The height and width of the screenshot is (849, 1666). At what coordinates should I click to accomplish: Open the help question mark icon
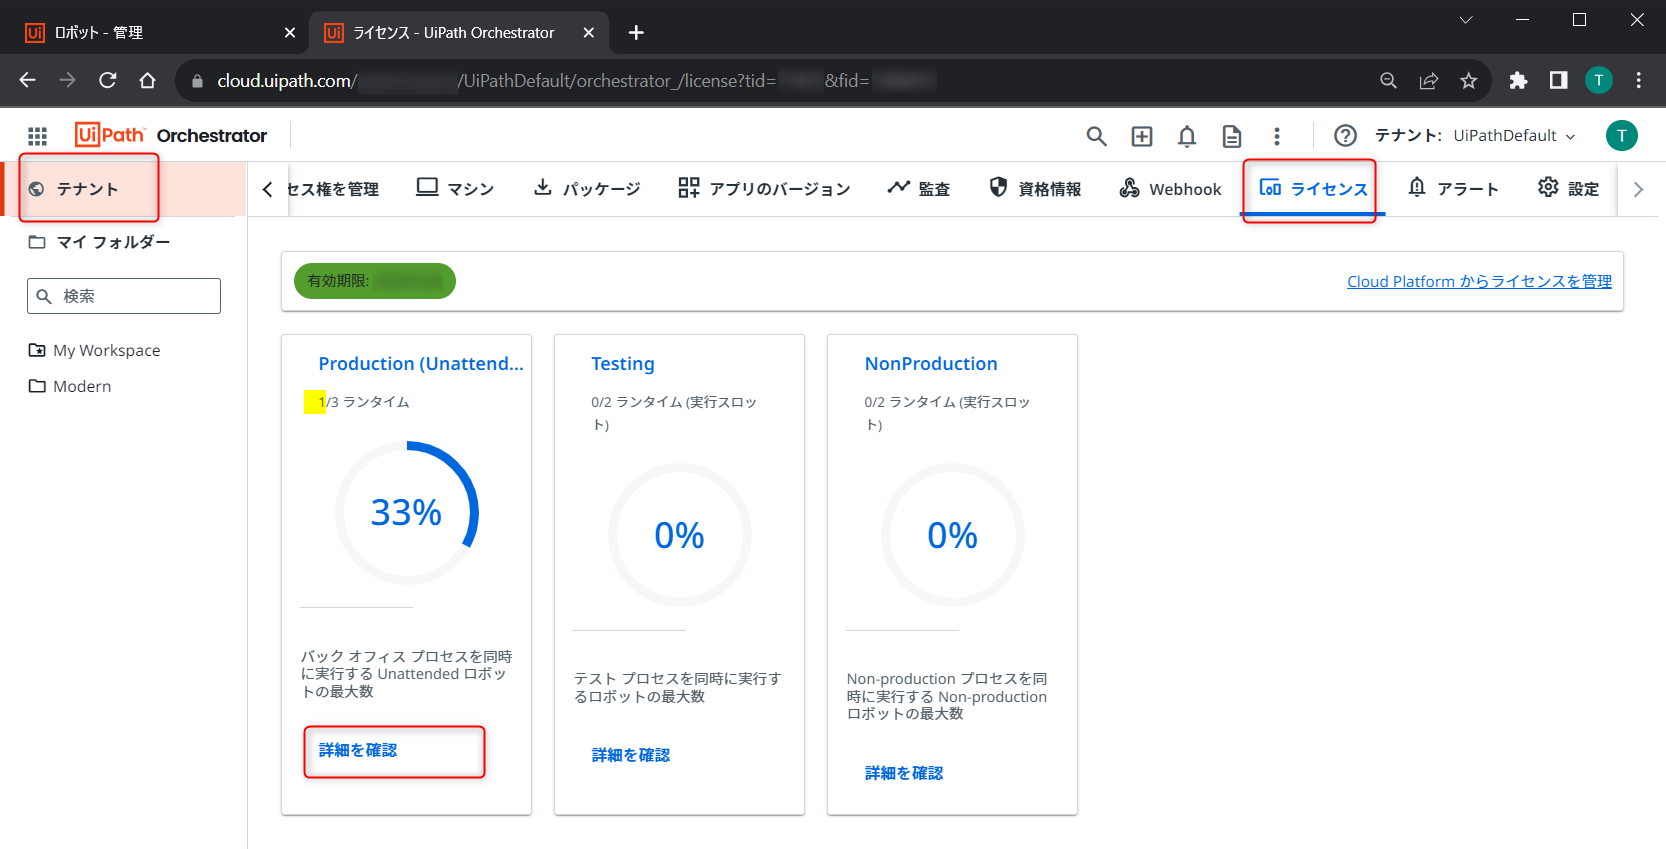pyautogui.click(x=1346, y=136)
